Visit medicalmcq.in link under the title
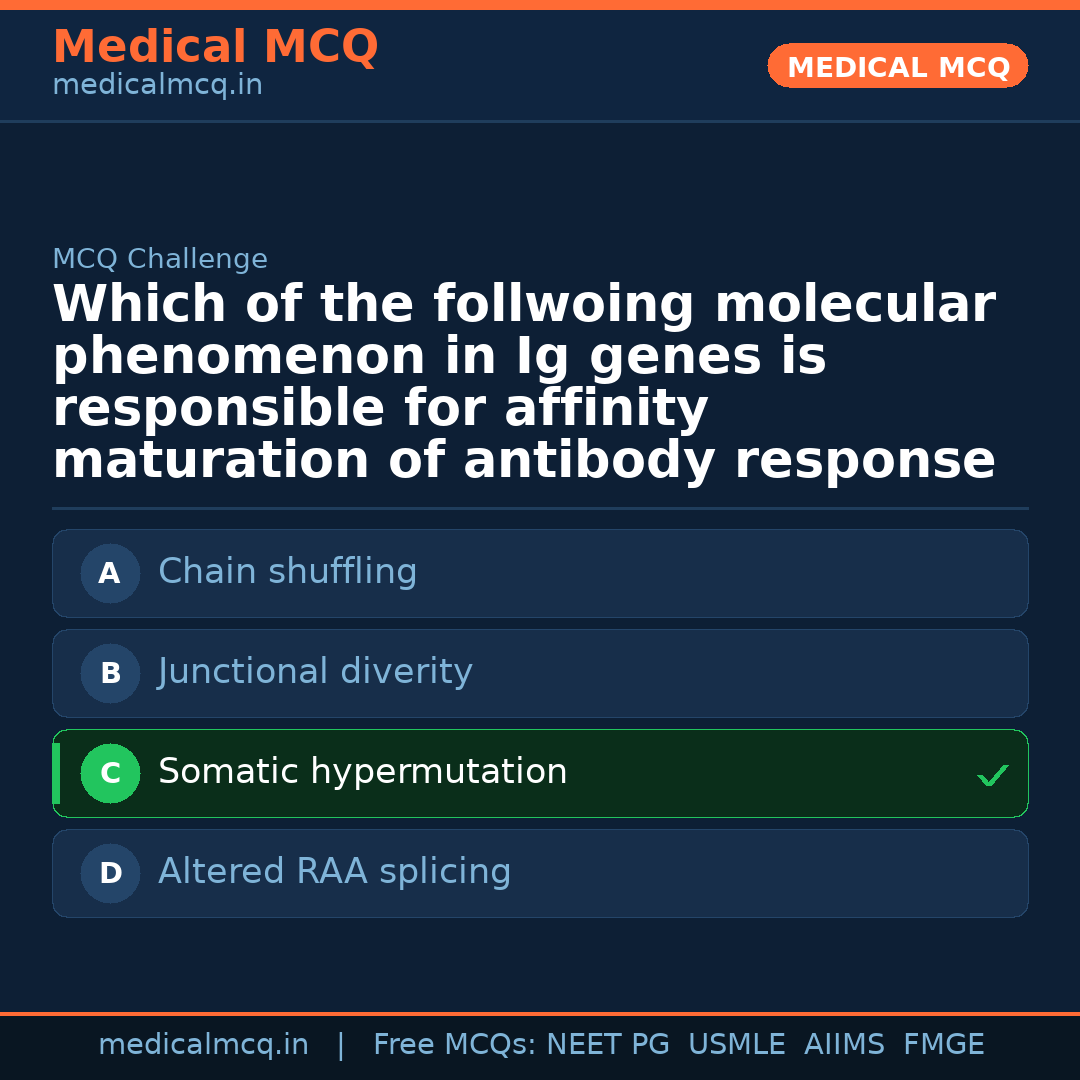Image resolution: width=1080 pixels, height=1080 pixels. (157, 86)
